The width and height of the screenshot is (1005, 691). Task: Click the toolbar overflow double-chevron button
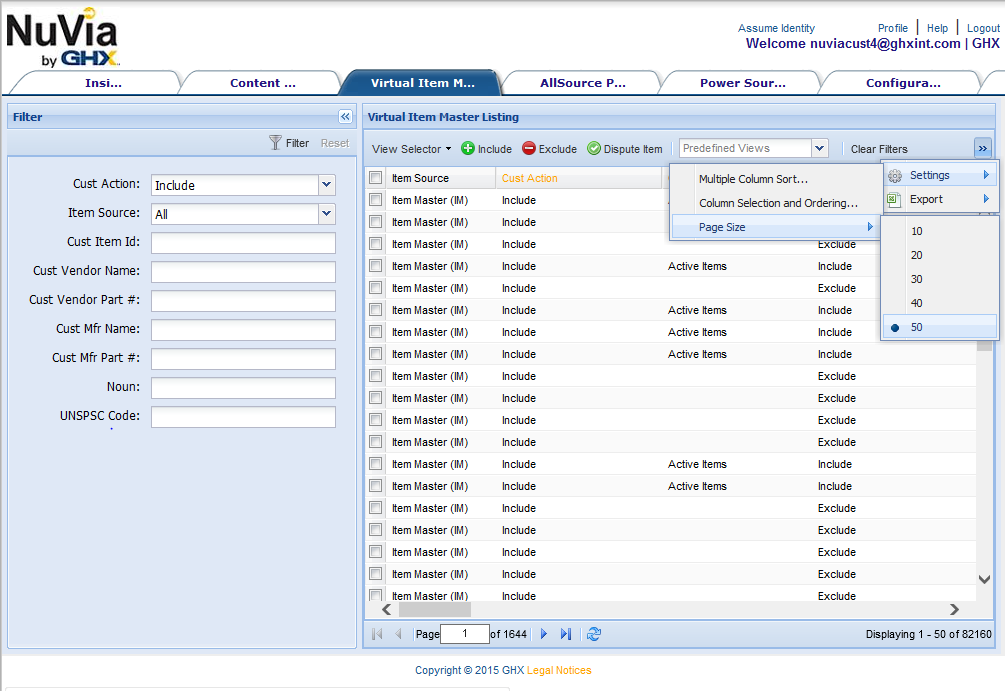[982, 149]
